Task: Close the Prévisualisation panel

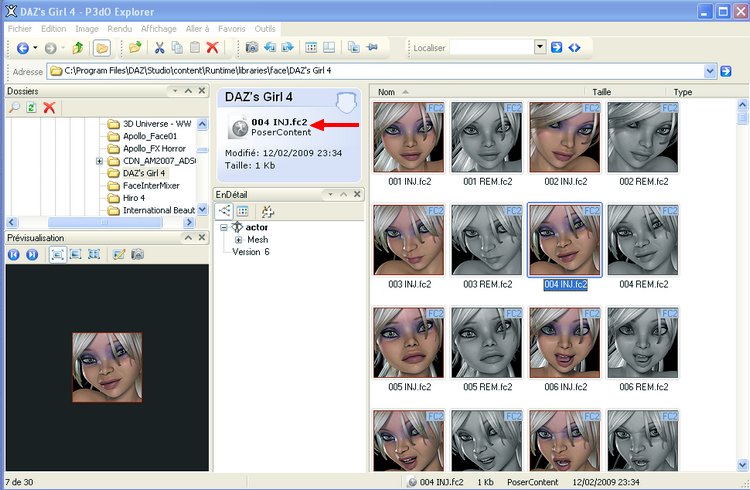Action: (x=202, y=238)
